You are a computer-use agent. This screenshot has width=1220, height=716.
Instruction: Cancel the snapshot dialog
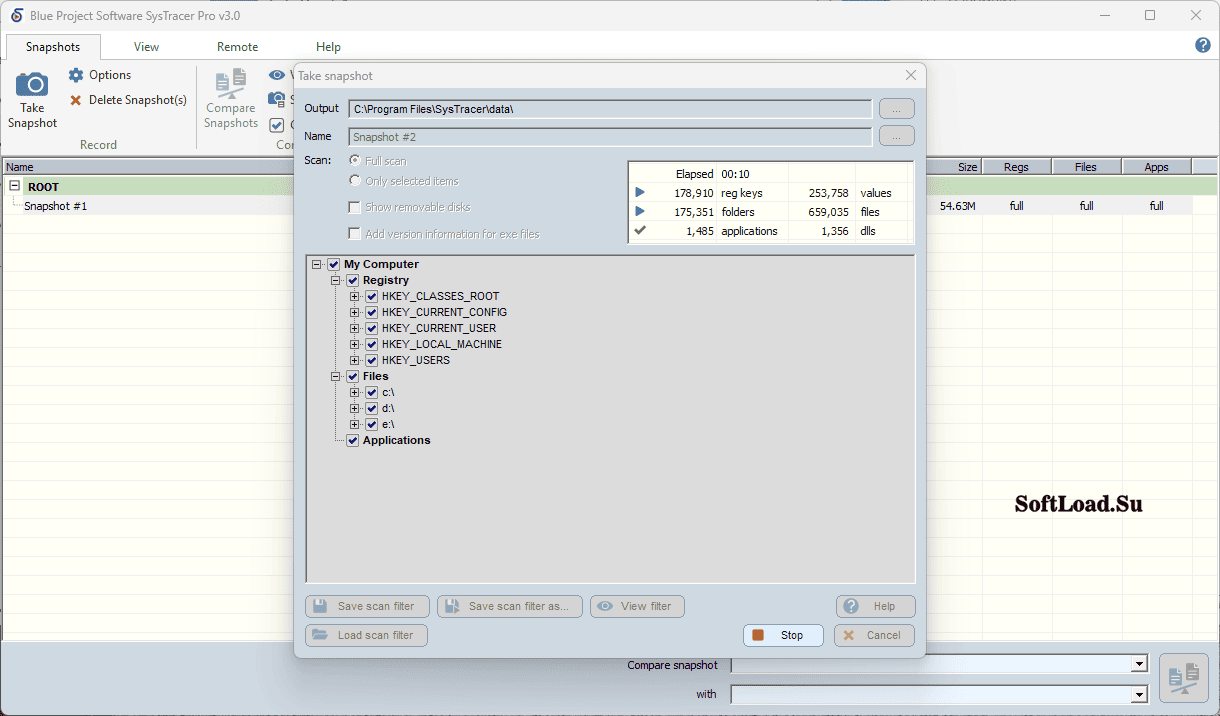(874, 635)
